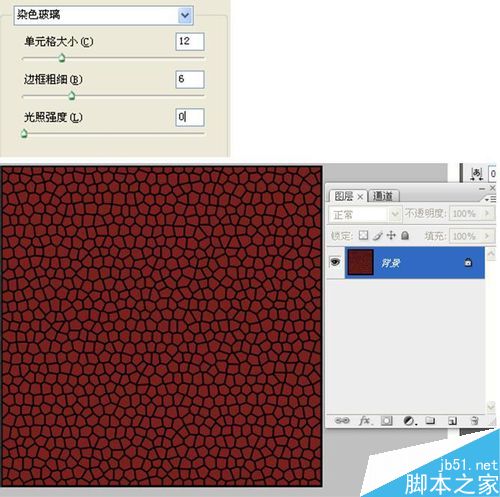Create new adjustment layer icon

[409, 421]
